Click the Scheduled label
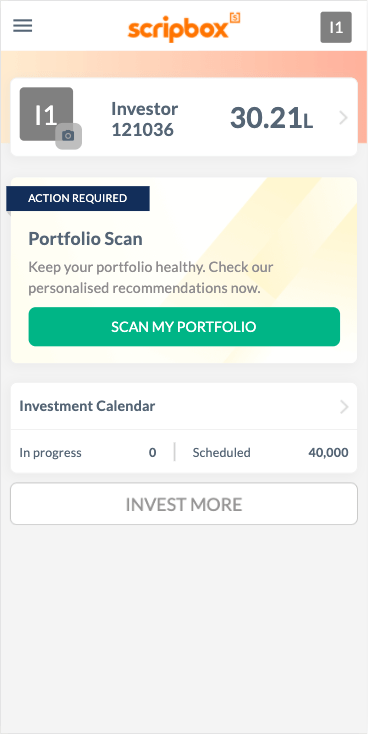This screenshot has height=734, width=368. point(221,453)
